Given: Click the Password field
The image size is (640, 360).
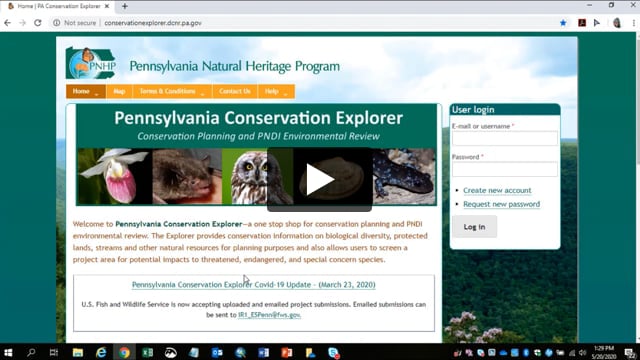Looking at the screenshot, I should 504,169.
